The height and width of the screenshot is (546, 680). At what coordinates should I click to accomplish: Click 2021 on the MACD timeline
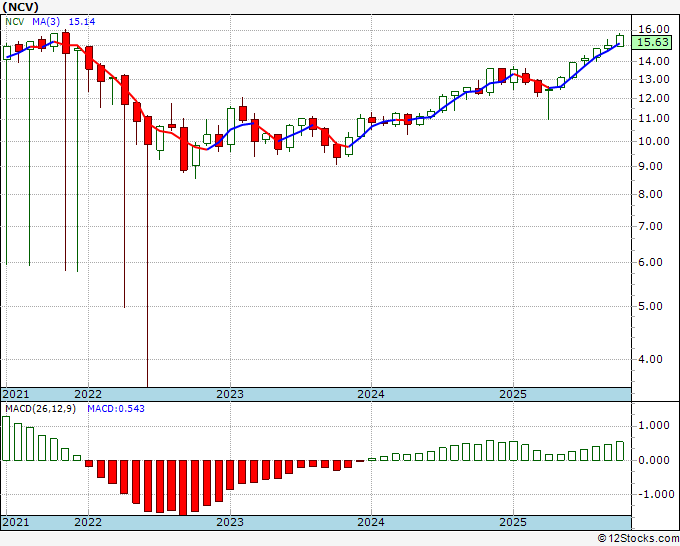tap(16, 522)
